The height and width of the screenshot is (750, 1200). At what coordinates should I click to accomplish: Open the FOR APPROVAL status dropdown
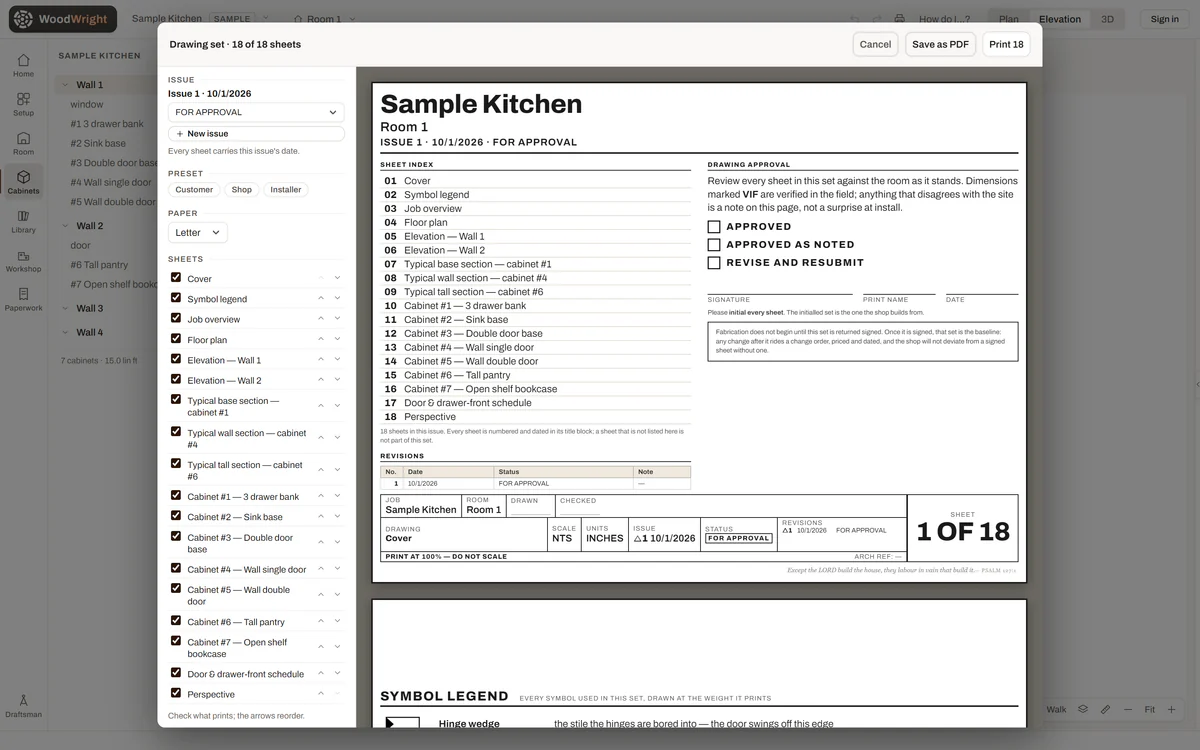point(256,112)
